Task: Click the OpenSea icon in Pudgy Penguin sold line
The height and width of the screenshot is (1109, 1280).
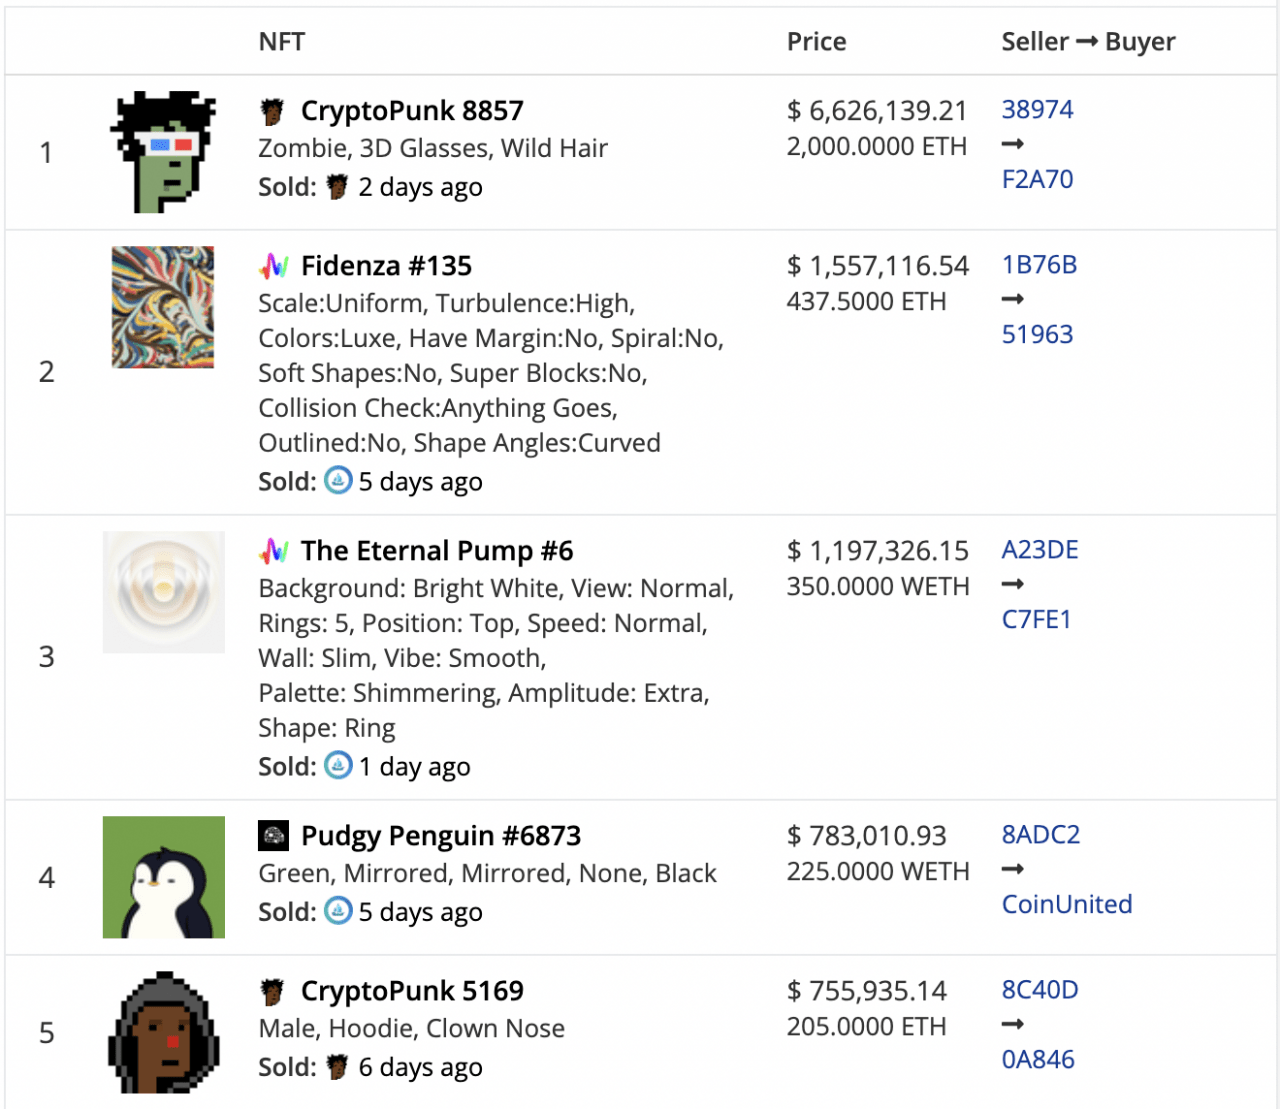Action: (338, 911)
